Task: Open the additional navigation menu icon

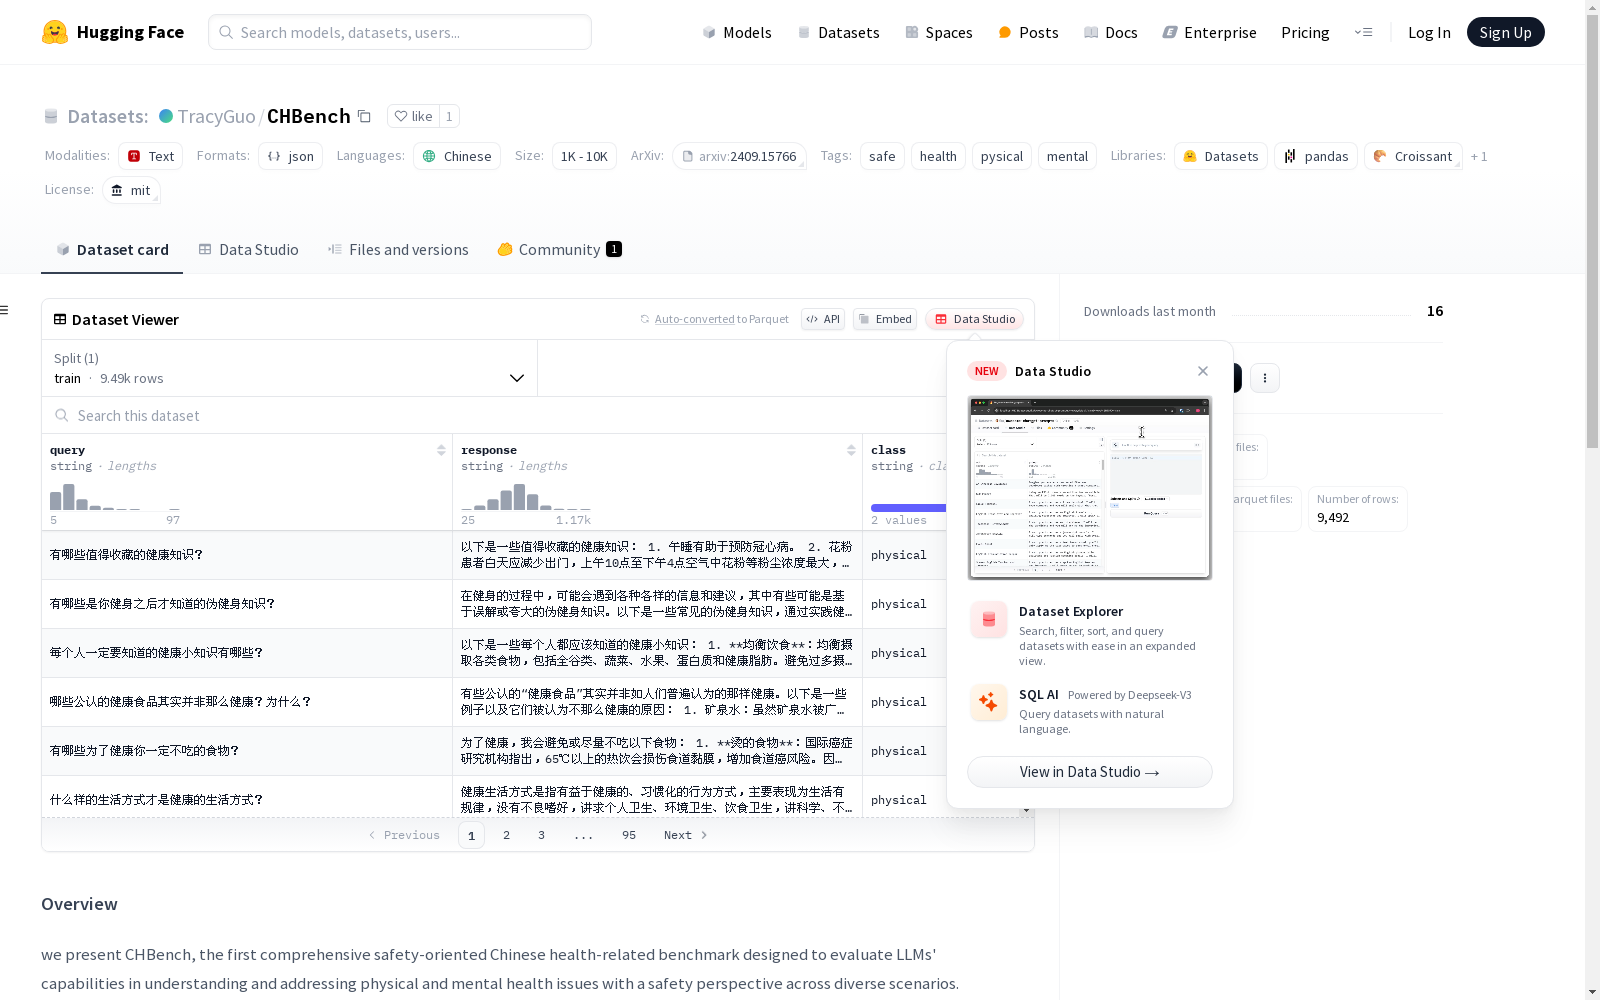Action: tap(1363, 32)
